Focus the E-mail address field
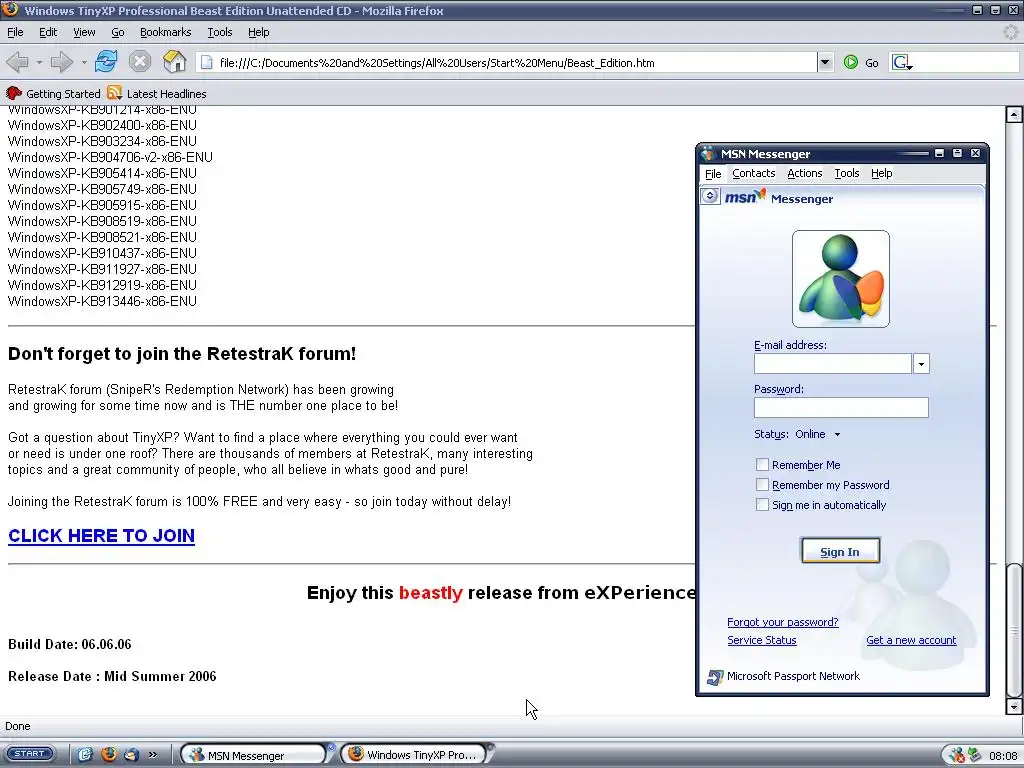 click(833, 364)
